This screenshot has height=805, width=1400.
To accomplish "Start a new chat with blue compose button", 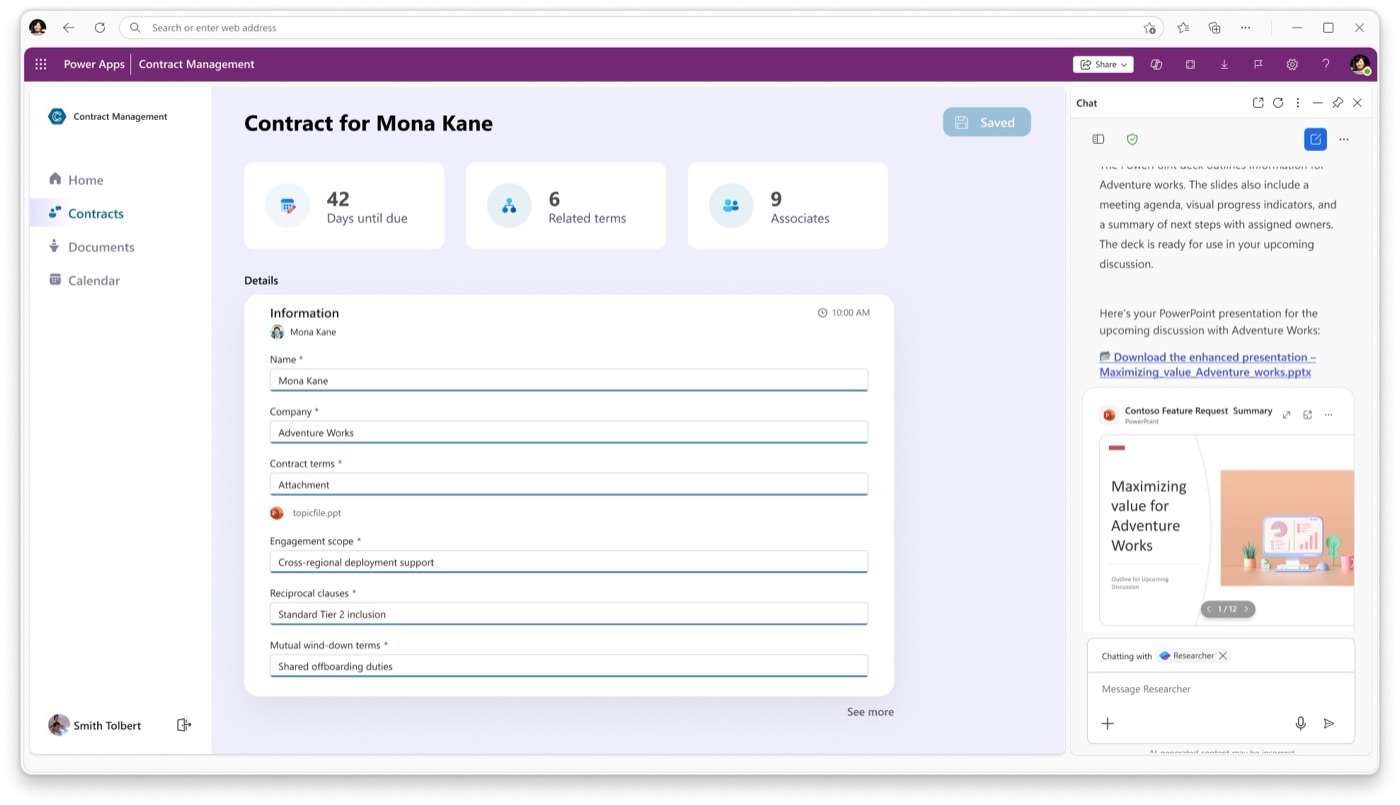I will pos(1316,139).
